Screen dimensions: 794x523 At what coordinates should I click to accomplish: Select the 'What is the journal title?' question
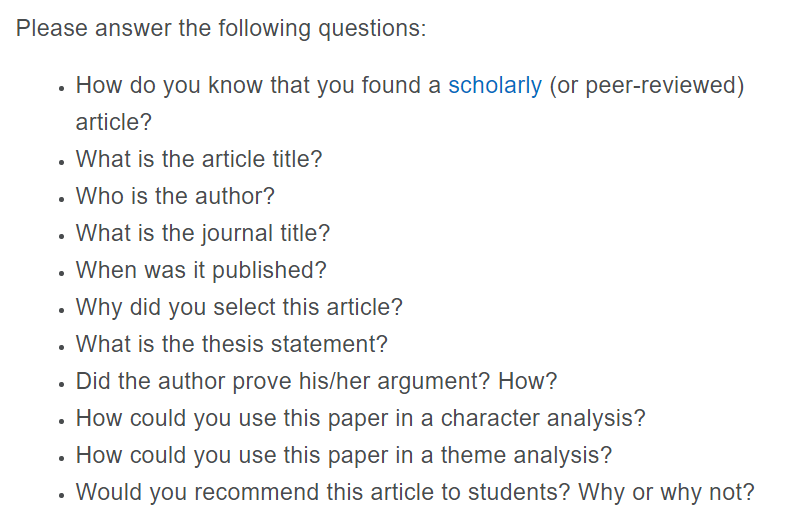(203, 233)
